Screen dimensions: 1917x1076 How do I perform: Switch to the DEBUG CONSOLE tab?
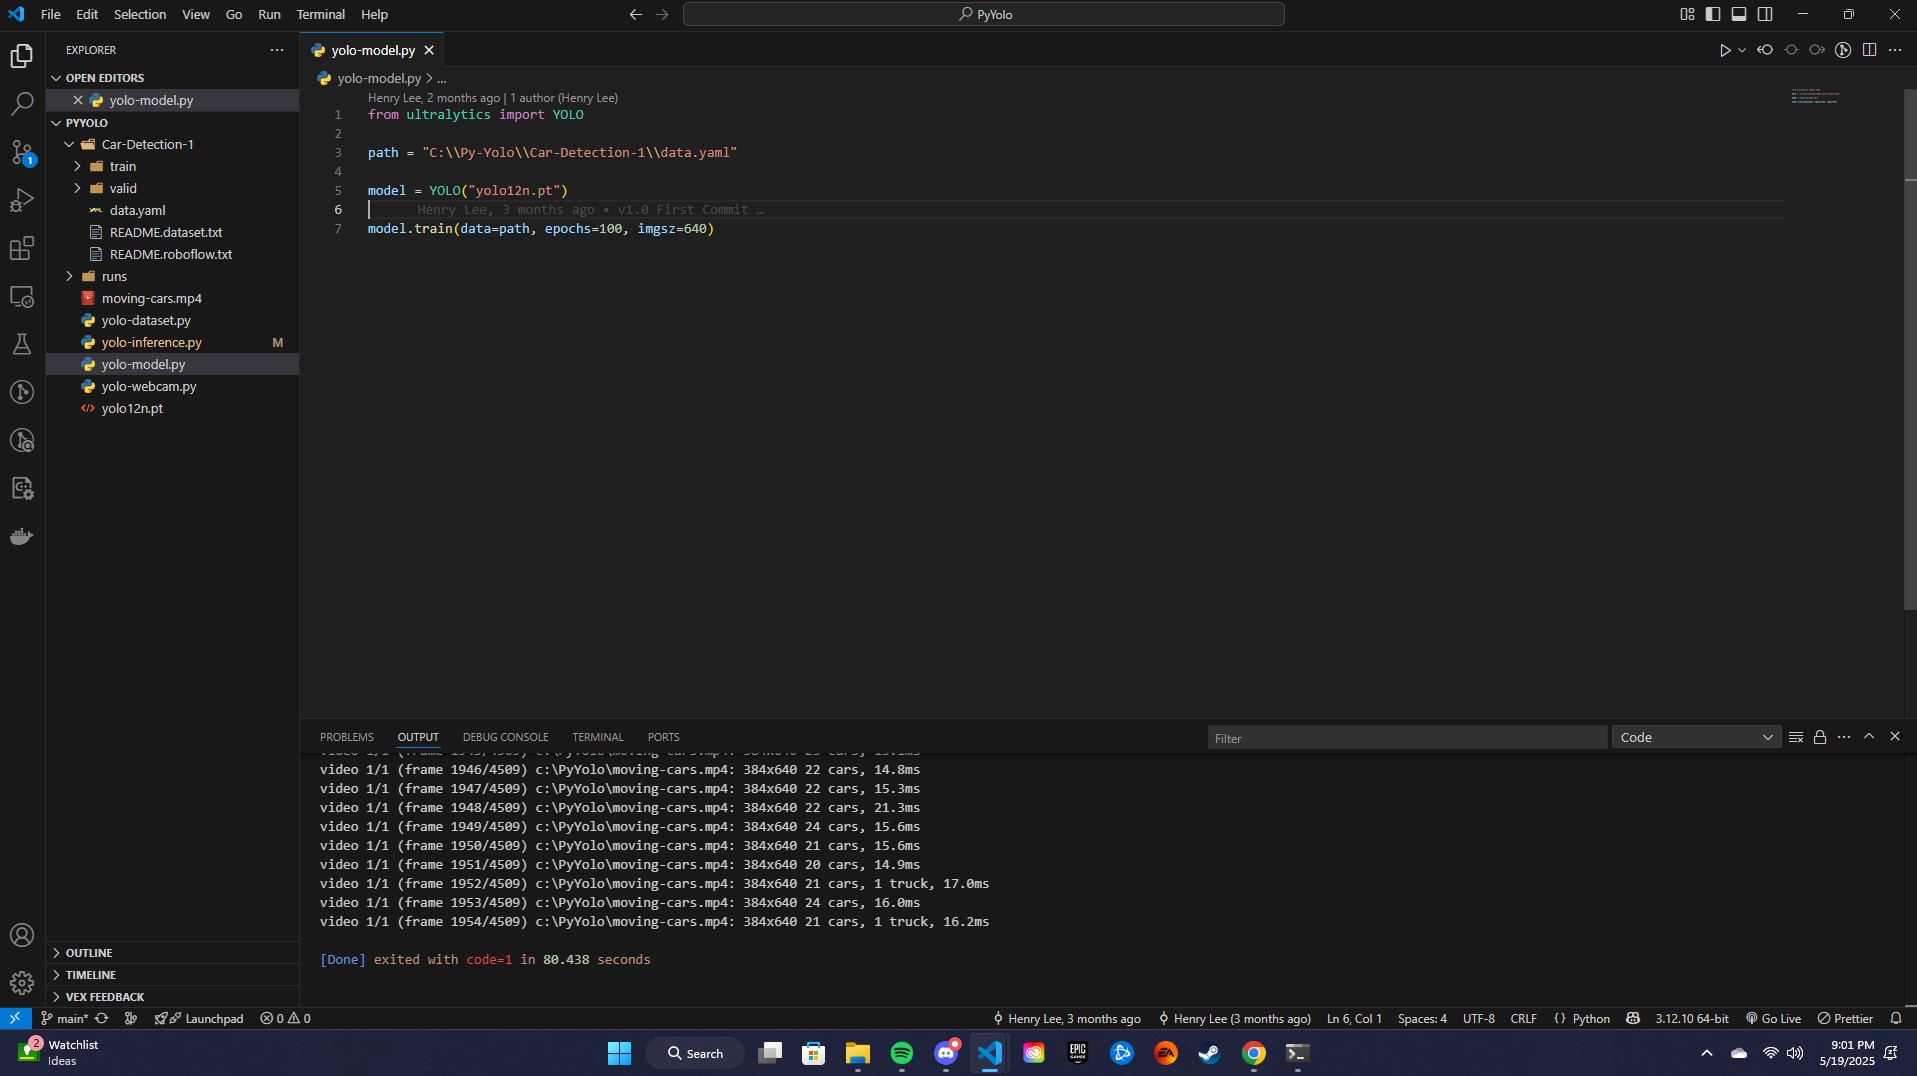505,737
